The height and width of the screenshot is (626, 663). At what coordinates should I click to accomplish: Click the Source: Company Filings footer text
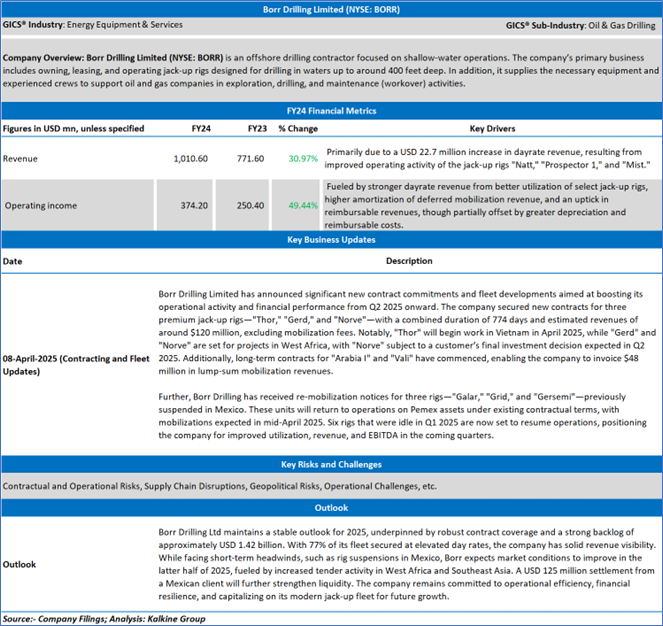coord(104,619)
